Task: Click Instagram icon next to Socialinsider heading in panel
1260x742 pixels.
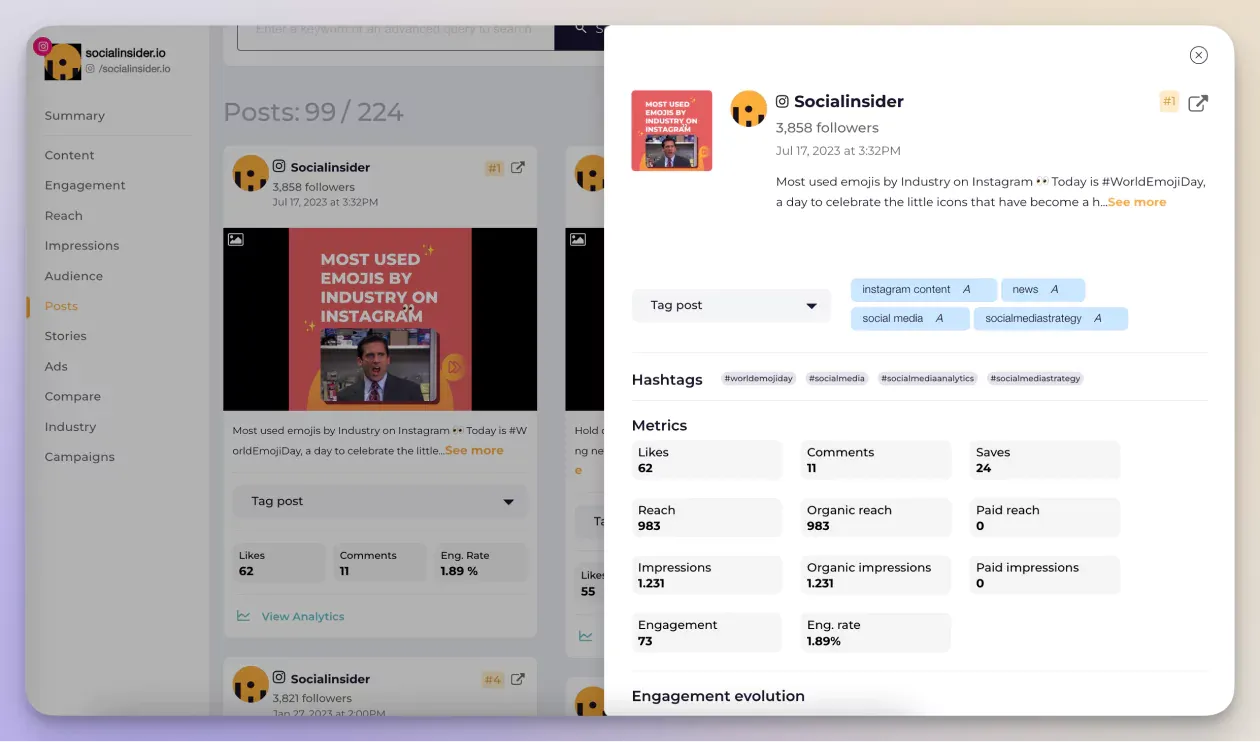Action: (782, 101)
